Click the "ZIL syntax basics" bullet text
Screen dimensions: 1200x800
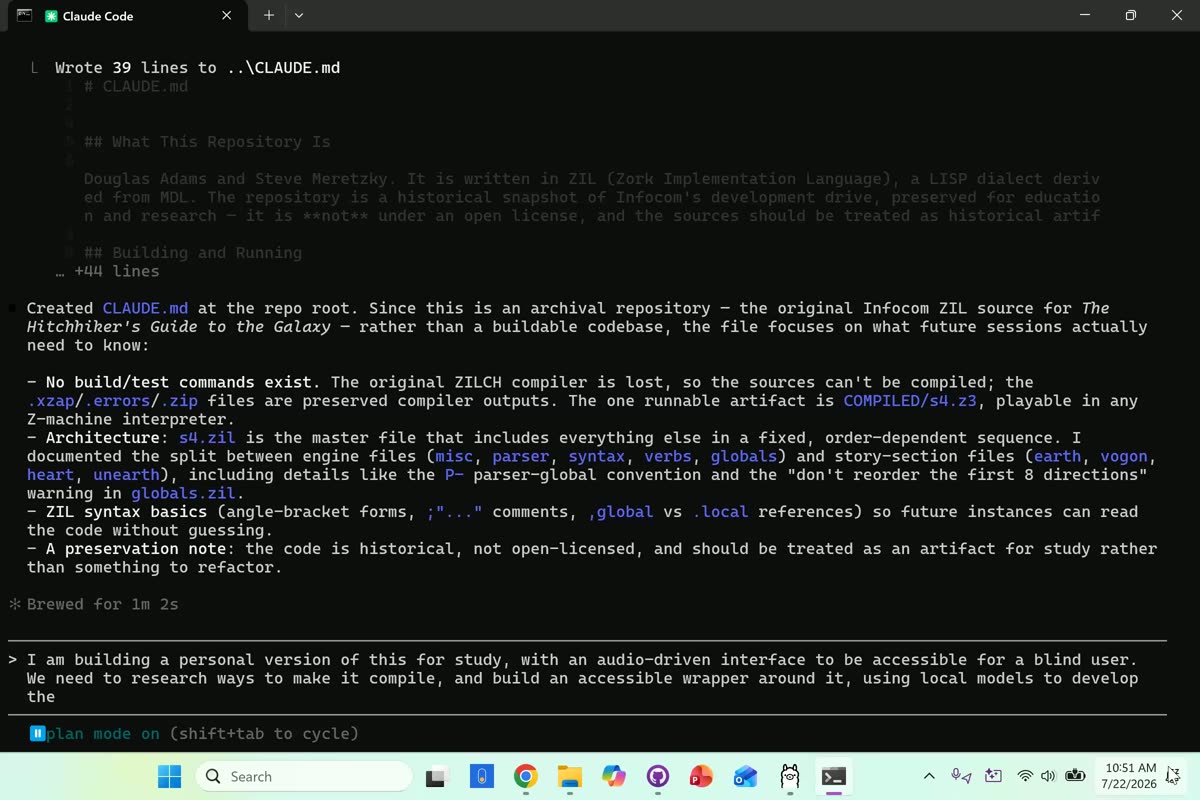coord(126,511)
